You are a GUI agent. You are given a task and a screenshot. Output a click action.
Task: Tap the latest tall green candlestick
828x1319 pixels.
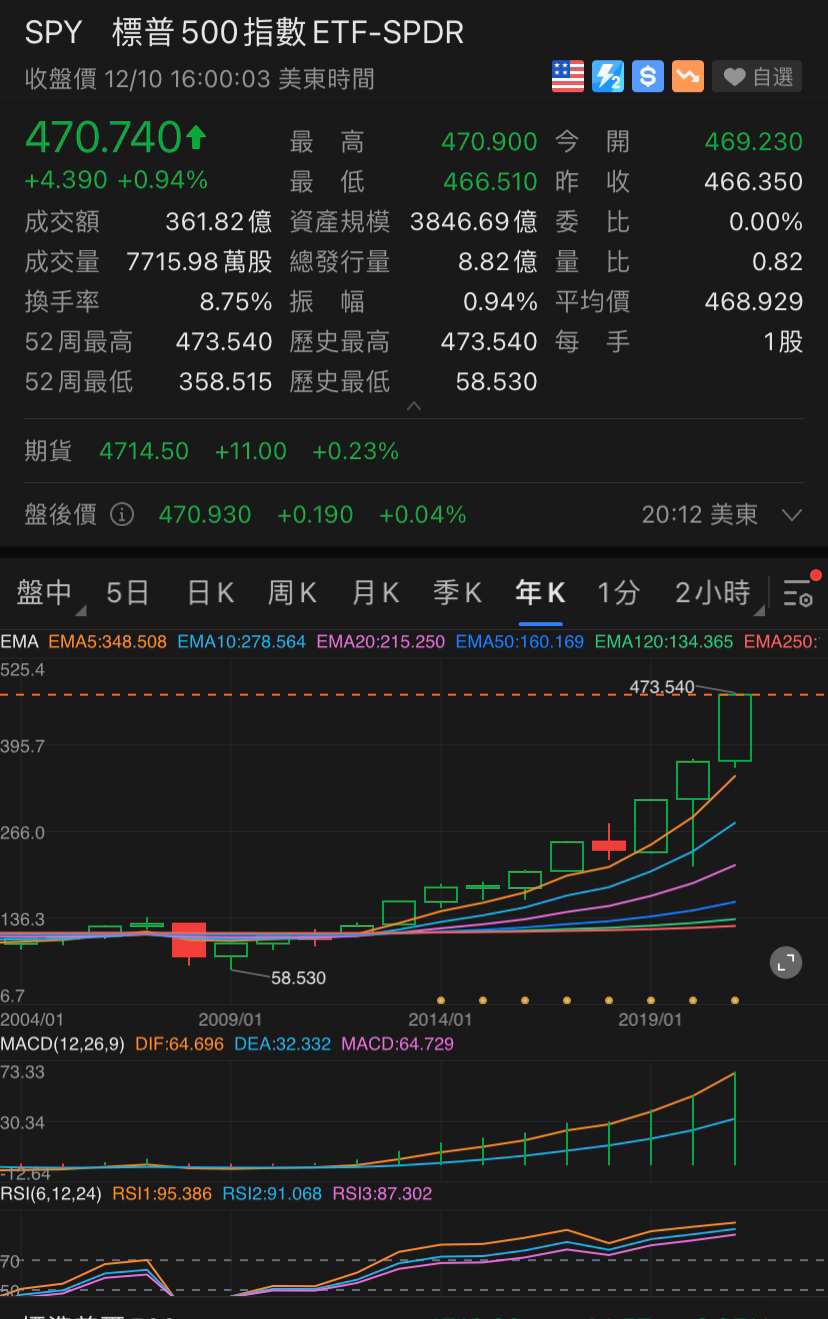pos(735,728)
